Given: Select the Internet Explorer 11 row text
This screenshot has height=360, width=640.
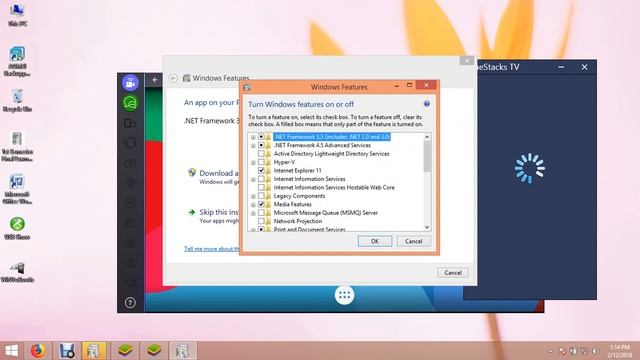Looking at the screenshot, I should pos(298,171).
